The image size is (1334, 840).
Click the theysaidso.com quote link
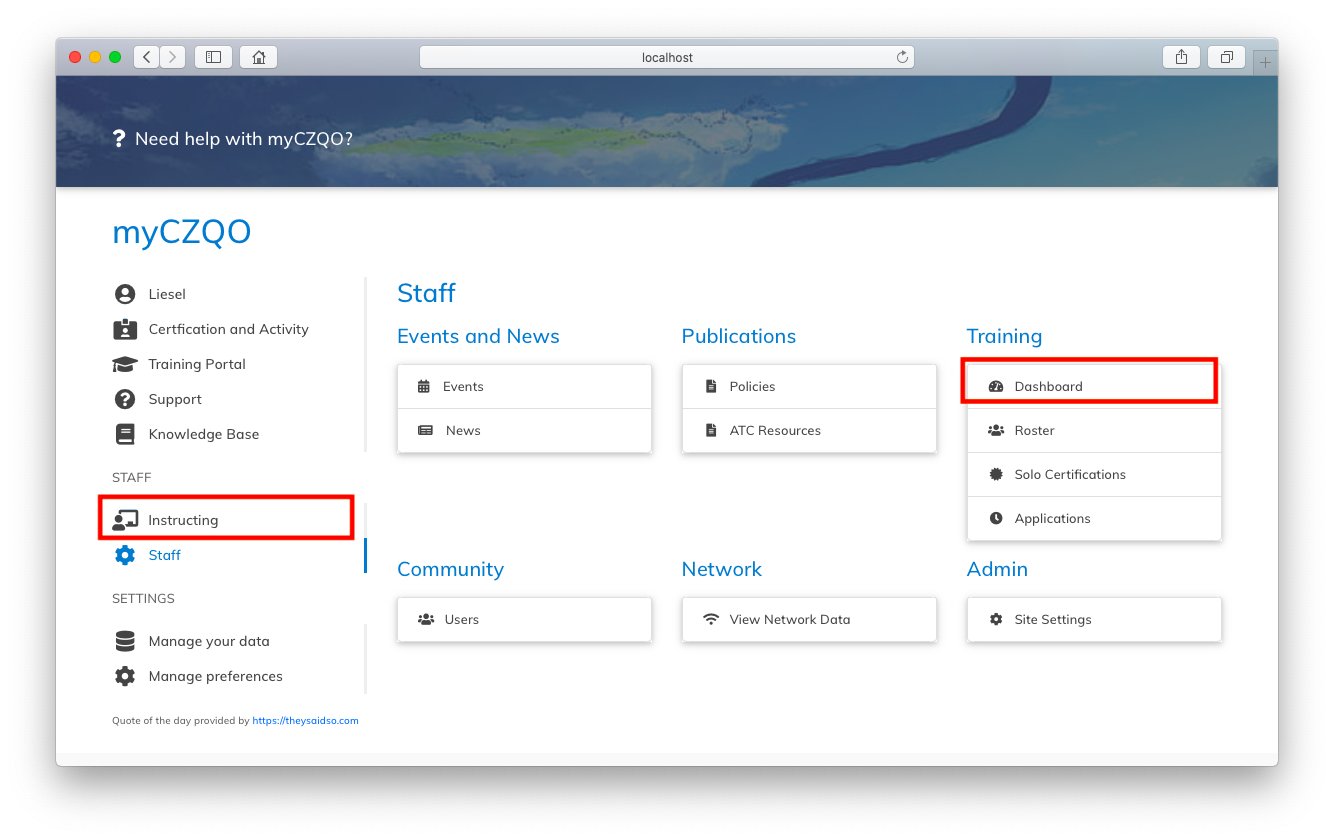tap(305, 720)
